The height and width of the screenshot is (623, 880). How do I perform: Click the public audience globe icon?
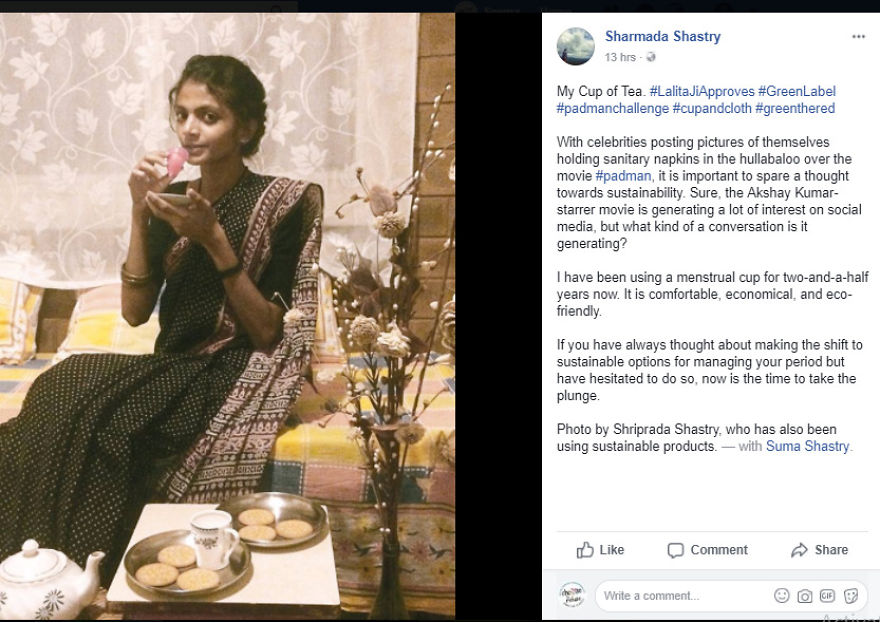[651, 58]
